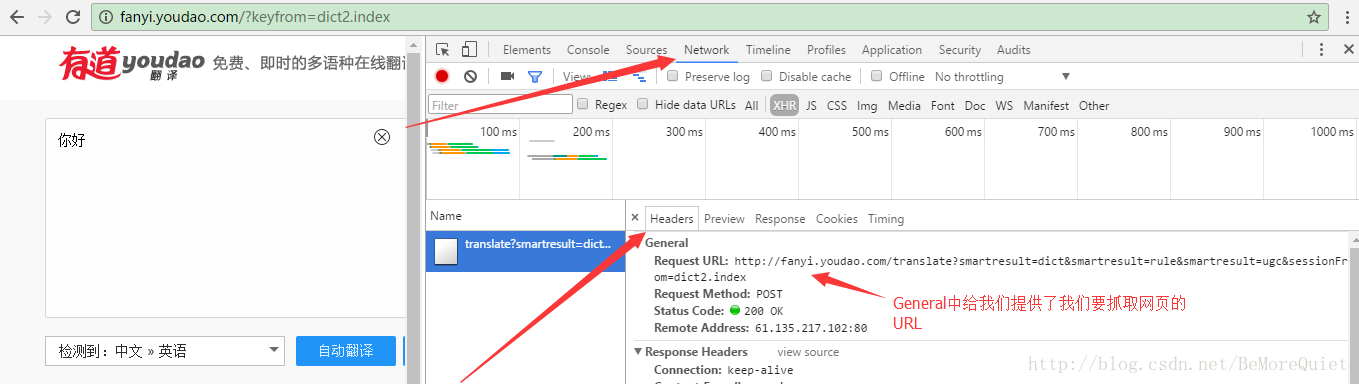This screenshot has width=1359, height=384.
Task: Reload the page with the refresh icon
Action: tap(73, 17)
